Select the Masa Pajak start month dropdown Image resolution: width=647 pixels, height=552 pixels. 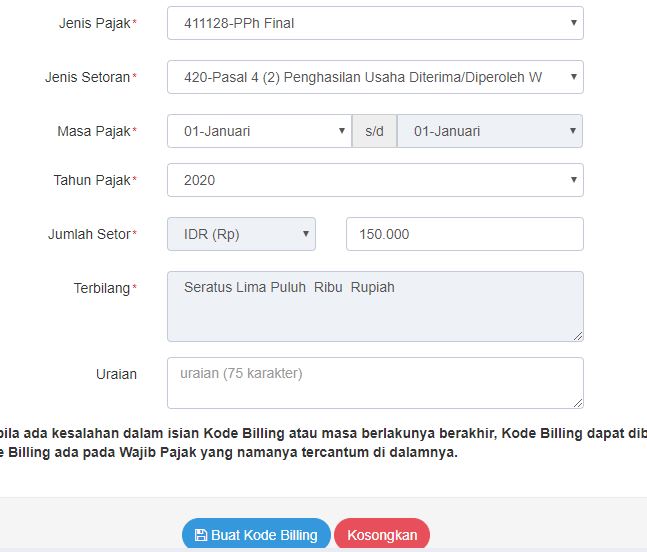click(260, 131)
